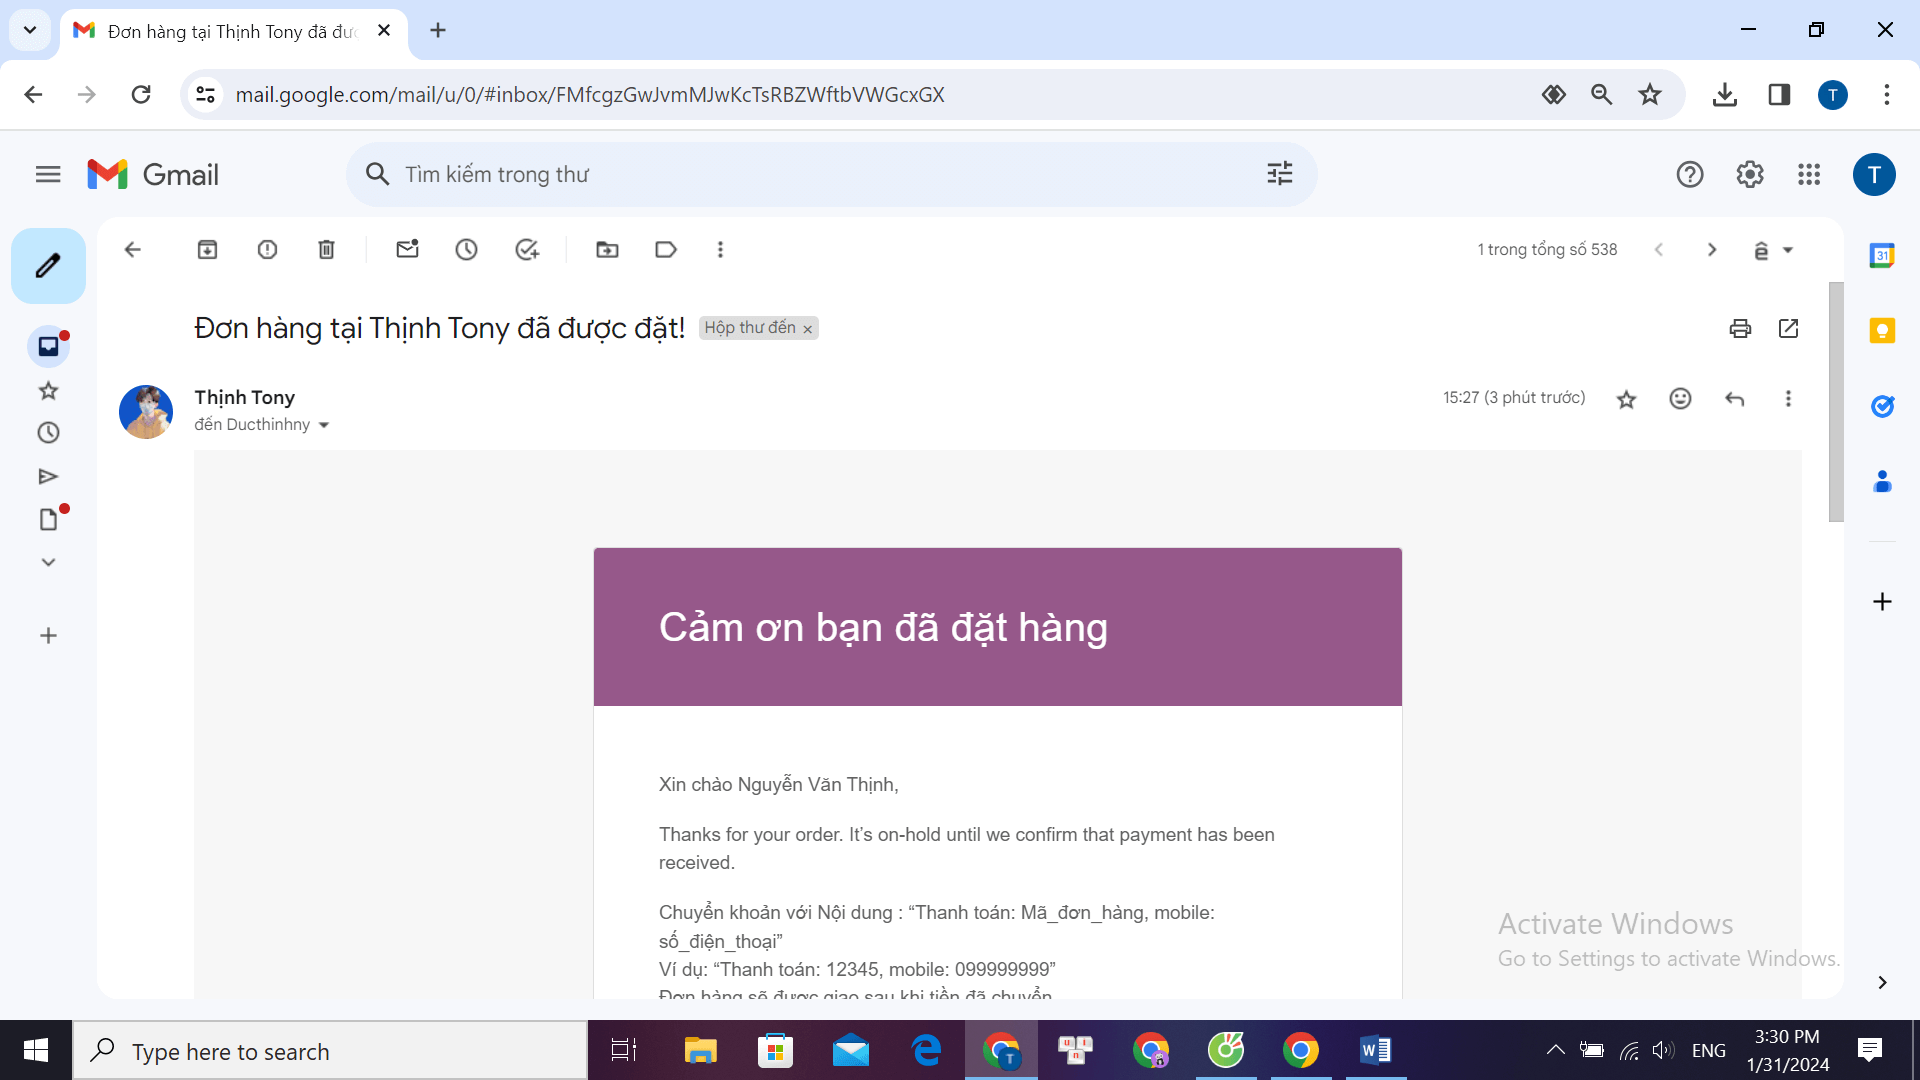Screen dimensions: 1920x1080
Task: Open the Gmail navigation hamburger menu
Action: (x=47, y=173)
